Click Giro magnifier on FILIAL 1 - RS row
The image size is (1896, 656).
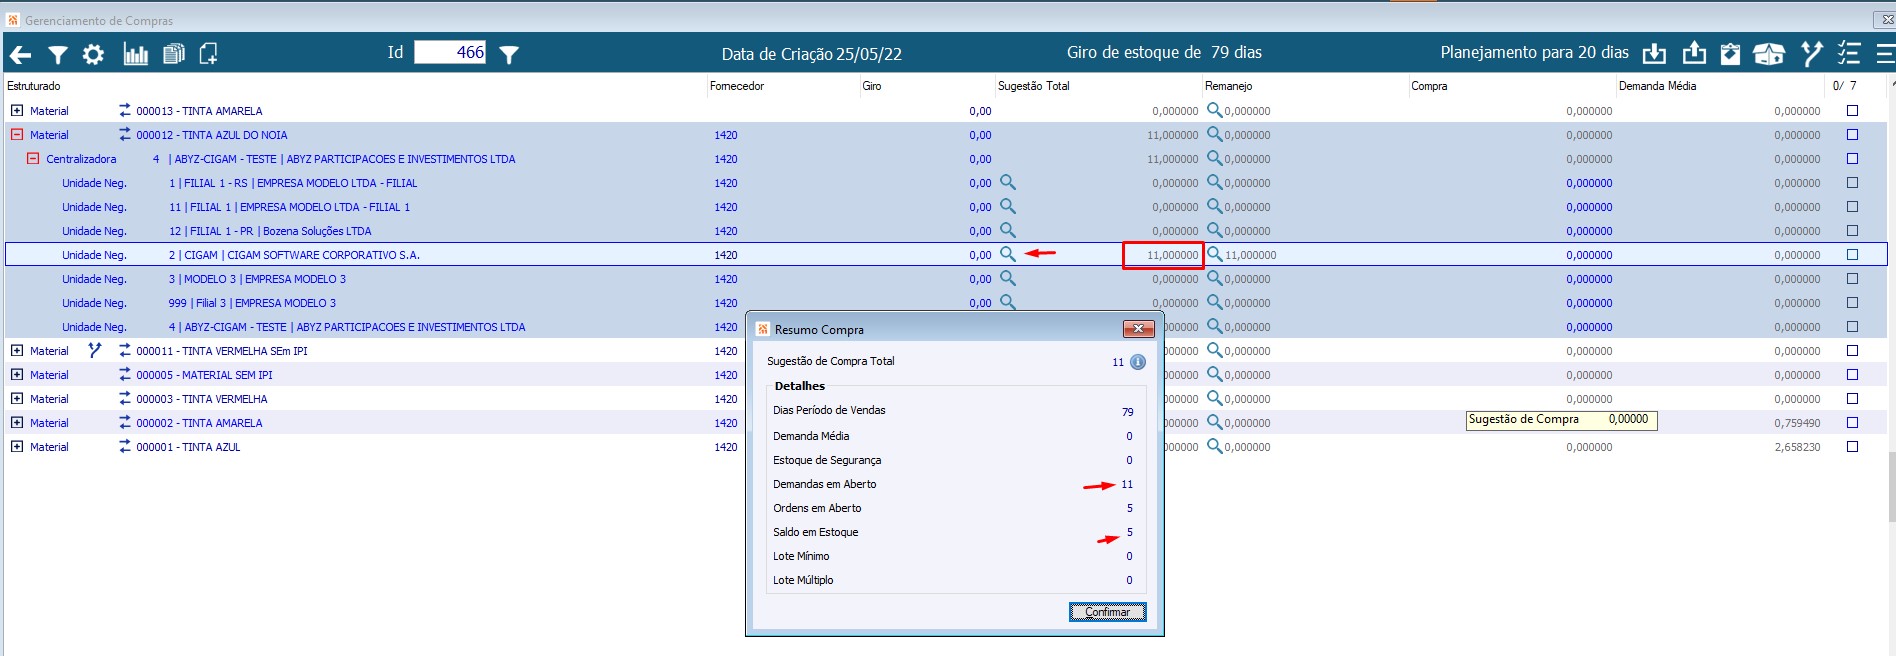1008,182
